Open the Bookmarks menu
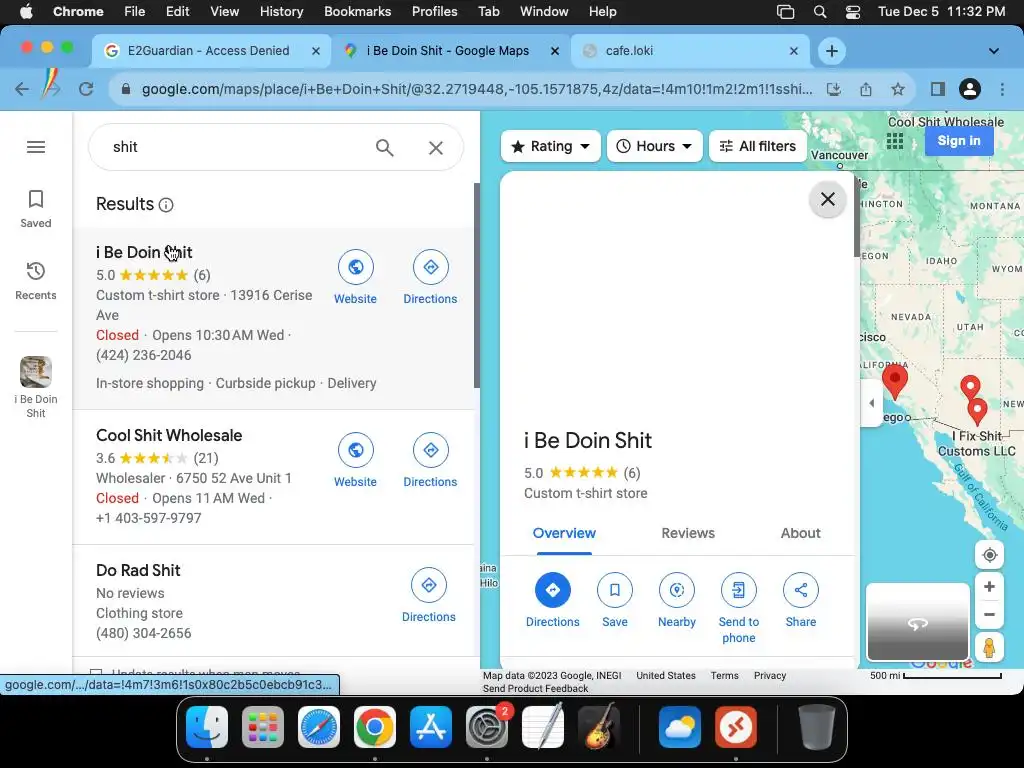Screen dimensions: 1024x768 pos(357,12)
